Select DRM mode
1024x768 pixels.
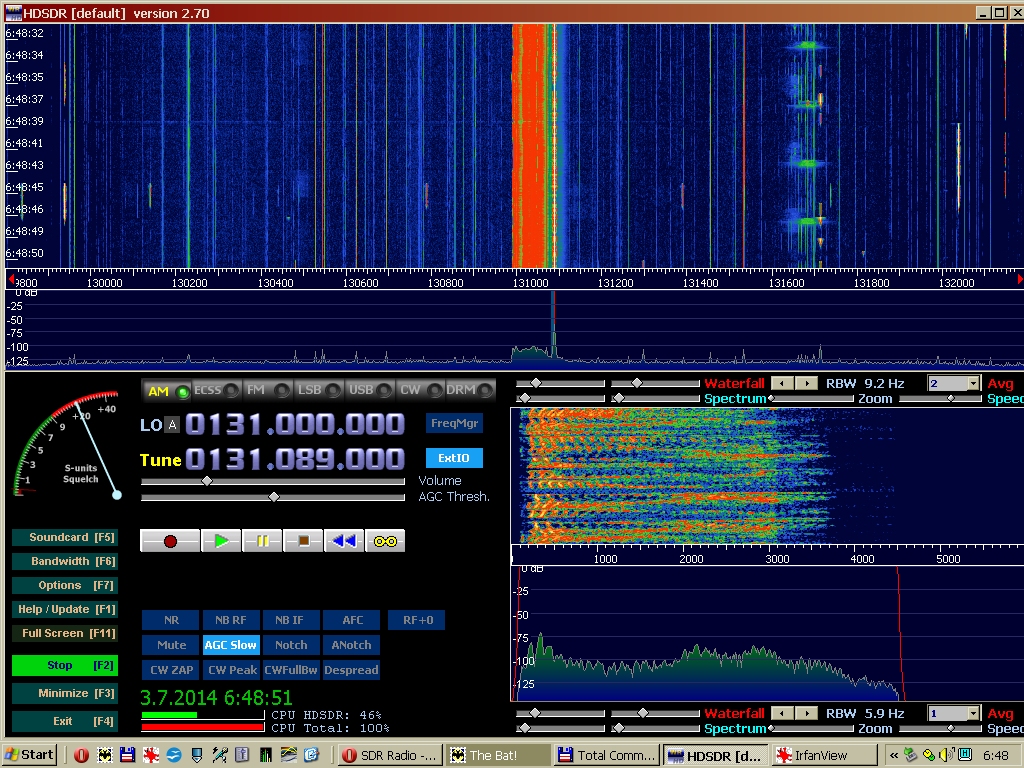pos(470,390)
